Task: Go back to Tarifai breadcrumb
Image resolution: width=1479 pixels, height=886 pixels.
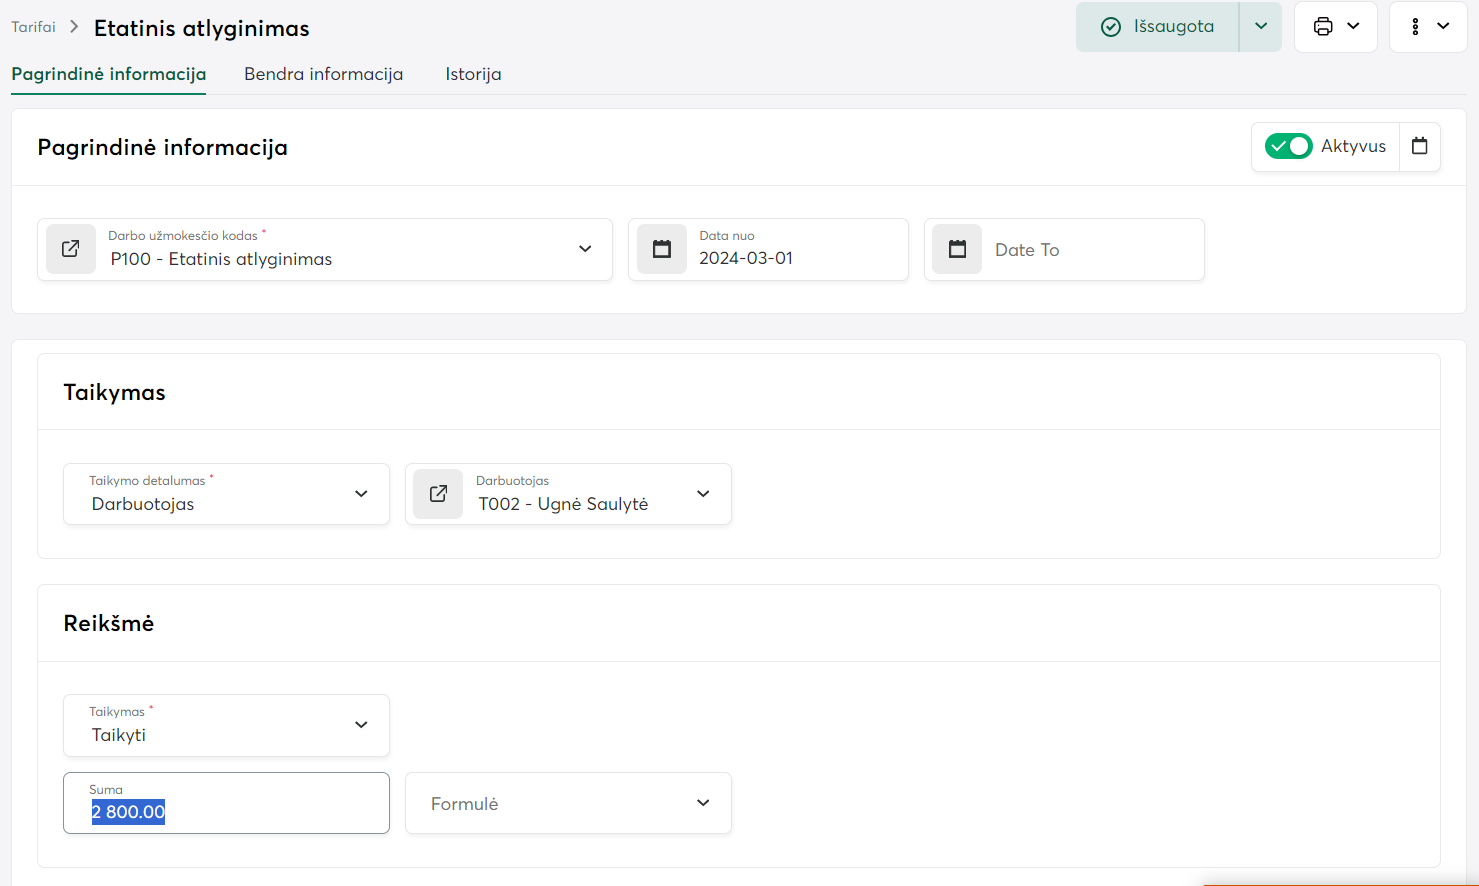Action: (33, 27)
